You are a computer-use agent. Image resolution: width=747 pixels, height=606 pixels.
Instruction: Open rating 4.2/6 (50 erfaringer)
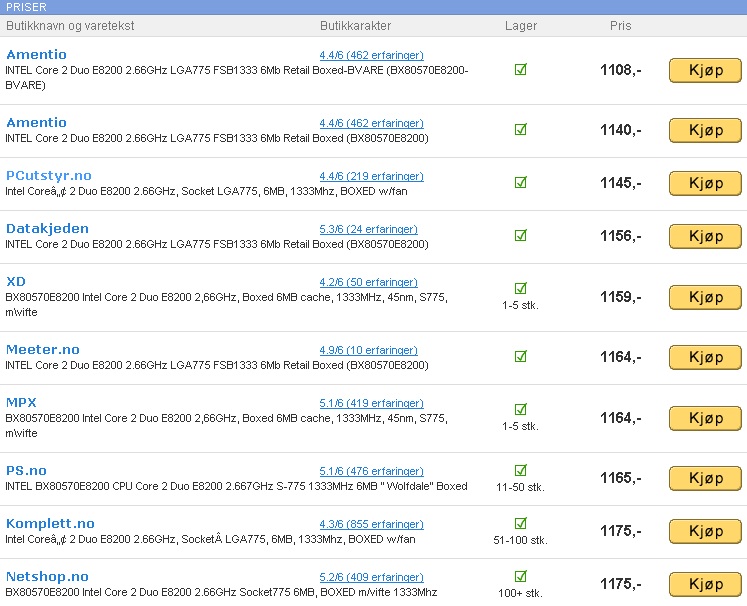coord(368,282)
